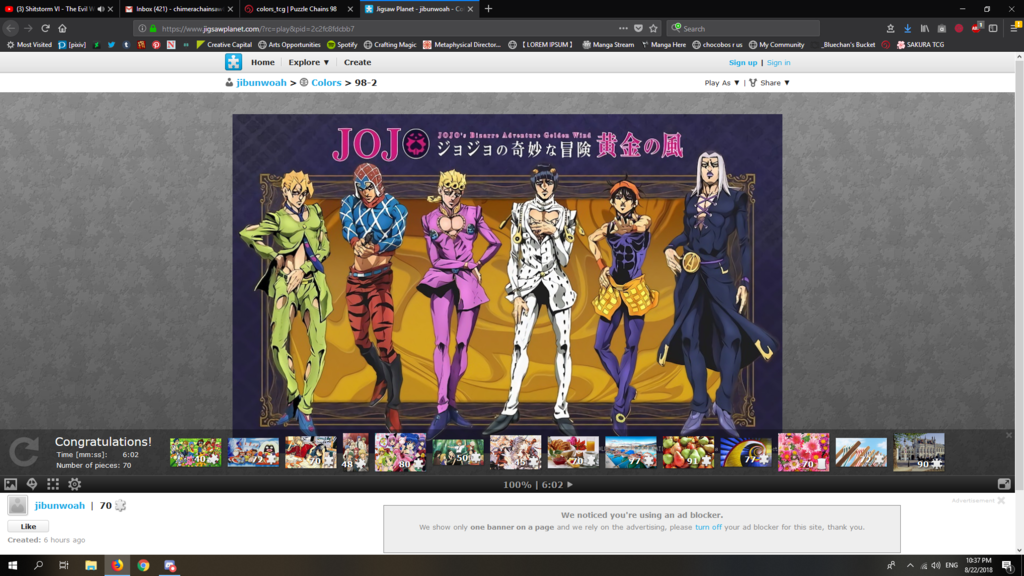1024x576 pixels.
Task: Bookmark this page with the star
Action: click(x=653, y=28)
